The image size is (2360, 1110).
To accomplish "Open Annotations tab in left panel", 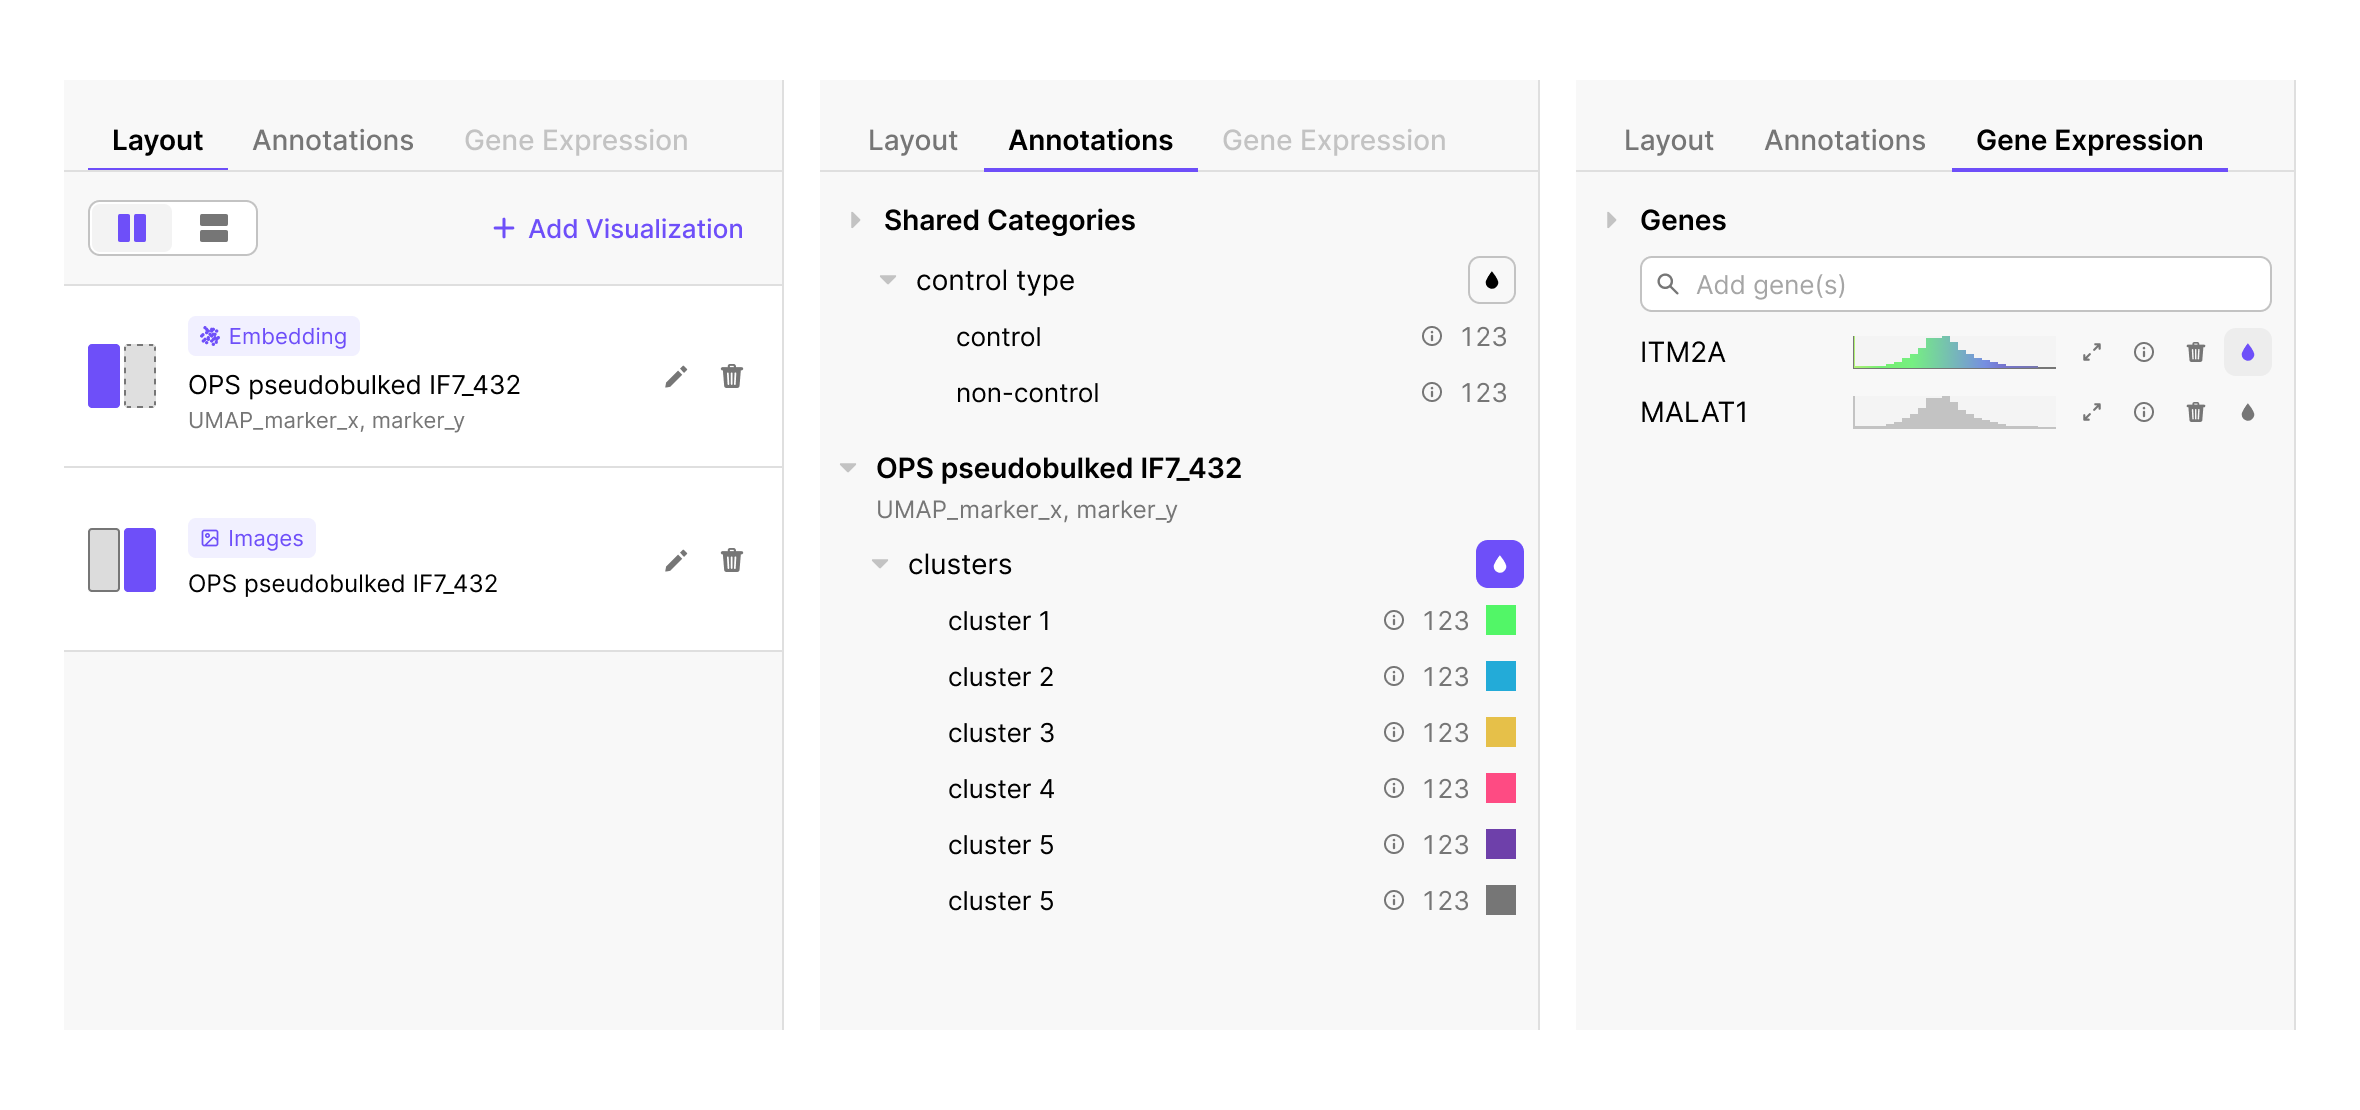I will coord(333,140).
